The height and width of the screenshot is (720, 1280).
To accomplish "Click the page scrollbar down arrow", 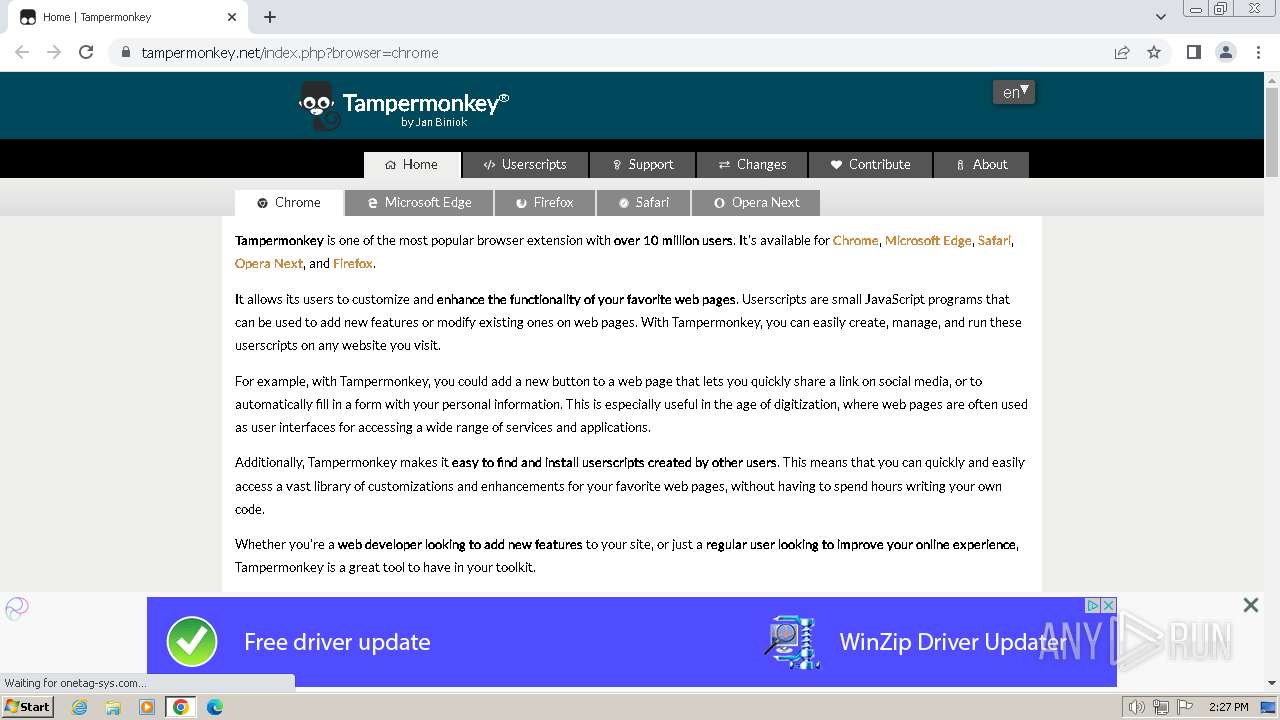I will point(1272,683).
